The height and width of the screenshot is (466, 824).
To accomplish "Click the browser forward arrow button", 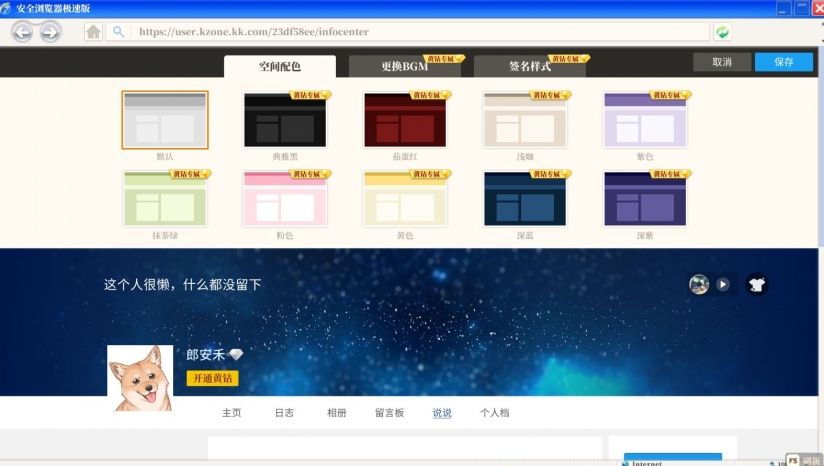I will coord(49,32).
